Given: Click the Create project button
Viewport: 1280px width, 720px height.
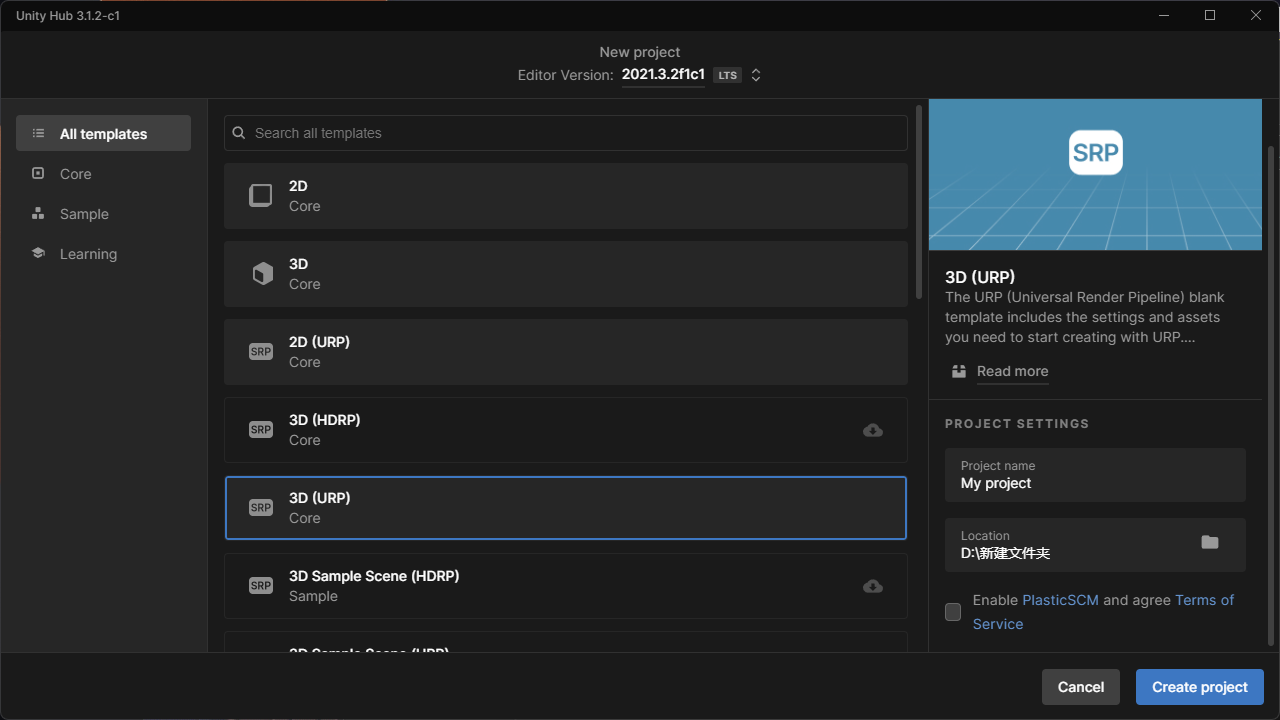Looking at the screenshot, I should (x=1200, y=687).
